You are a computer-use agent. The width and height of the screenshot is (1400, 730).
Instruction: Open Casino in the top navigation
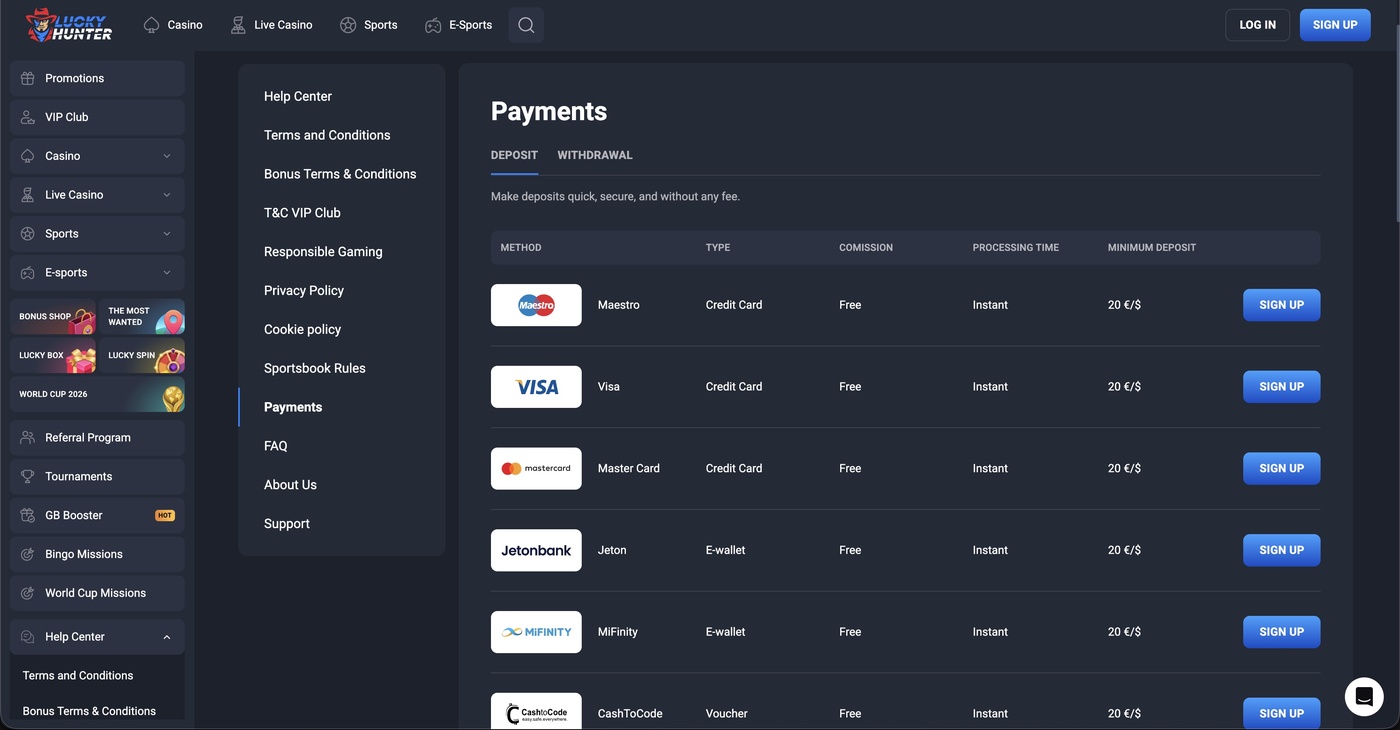click(x=173, y=25)
